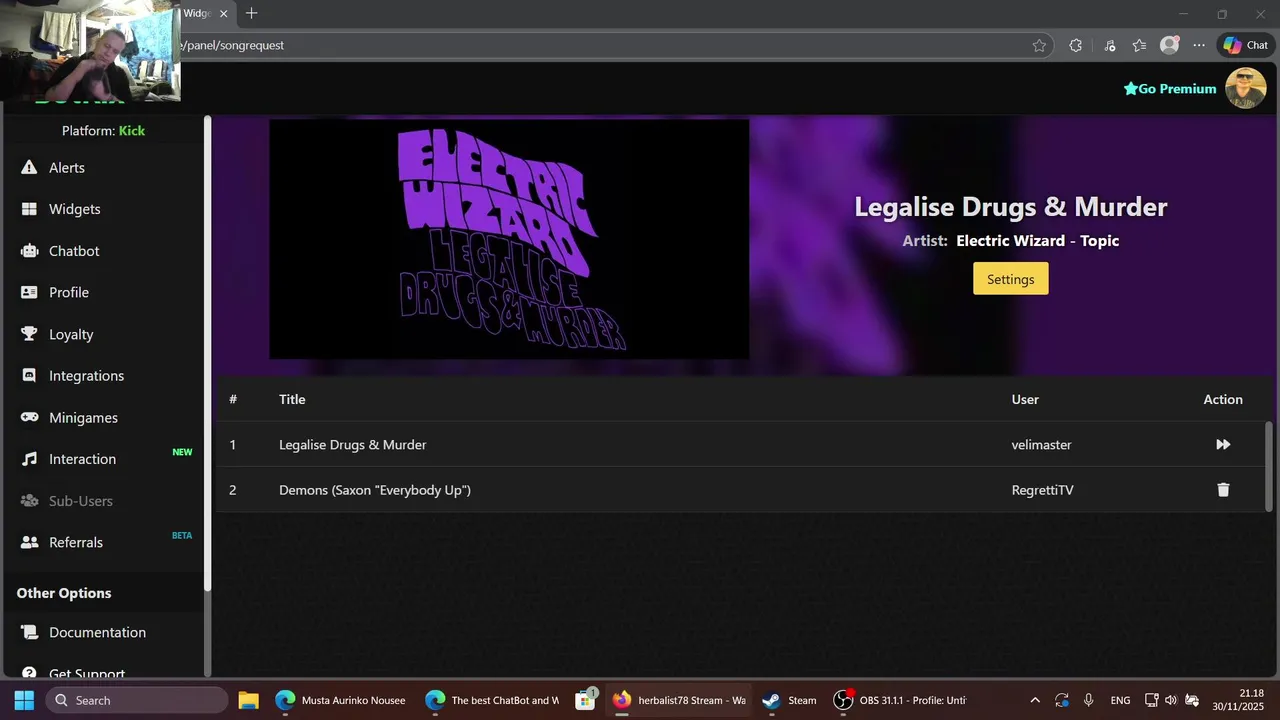Skip the Legalise Drugs & Murder song
Viewport: 1280px width, 720px height.
tap(1223, 444)
